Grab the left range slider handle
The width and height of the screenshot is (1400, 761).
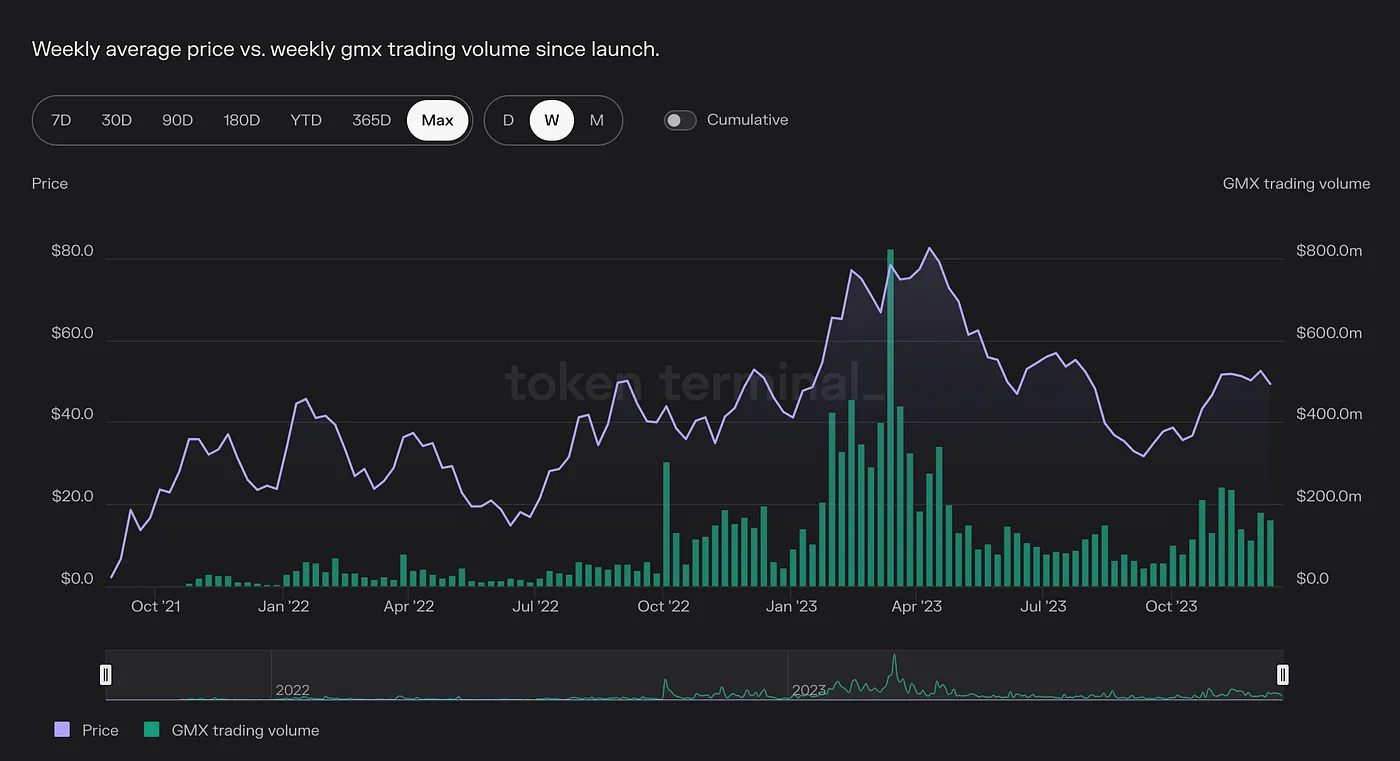106,674
